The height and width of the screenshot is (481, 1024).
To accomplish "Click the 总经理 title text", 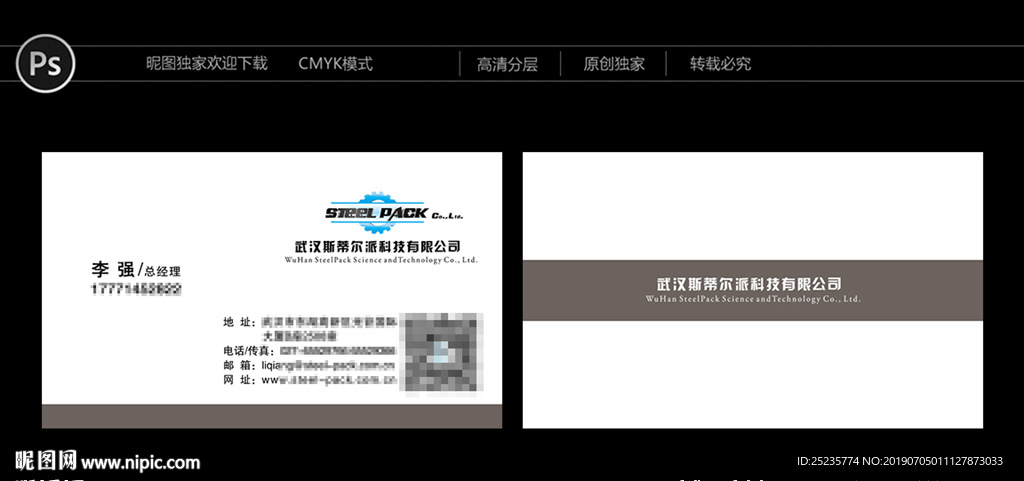I will click(162, 272).
